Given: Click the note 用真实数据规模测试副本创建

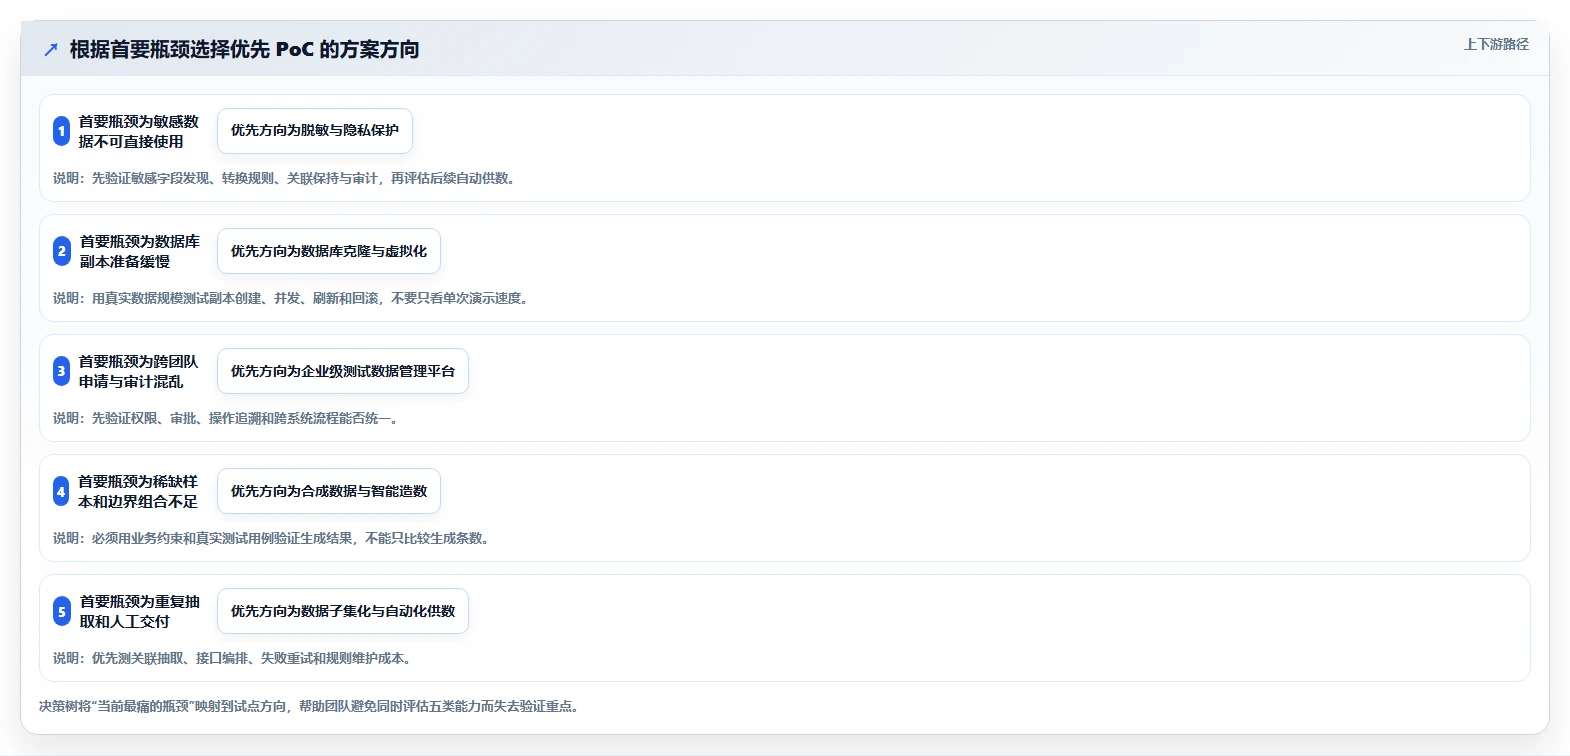Looking at the screenshot, I should [x=291, y=298].
